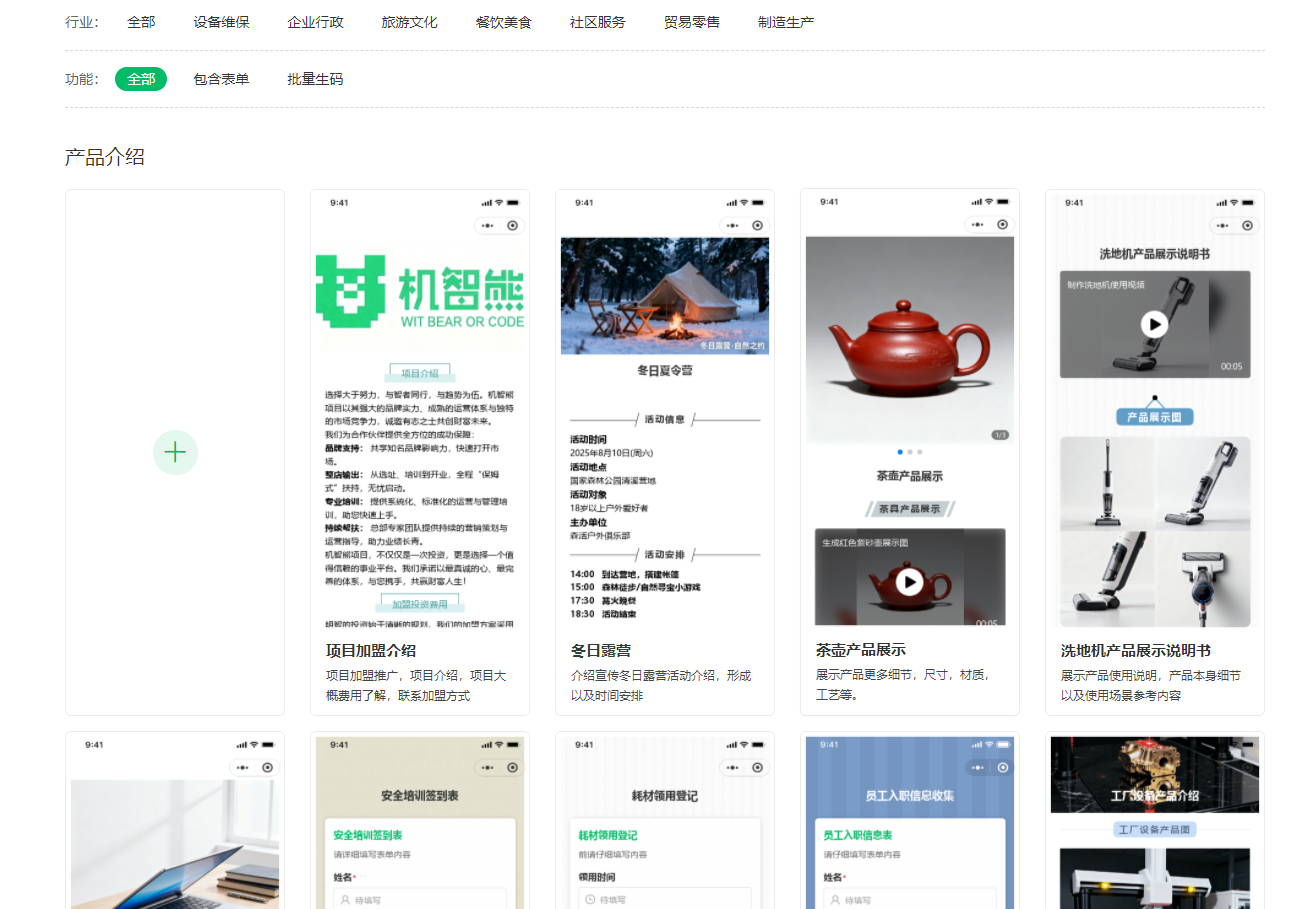This screenshot has height=909, width=1311.
Task: Click the capsule menu dots in 茶壶产品展示 preview
Action: pyautogui.click(x=978, y=226)
